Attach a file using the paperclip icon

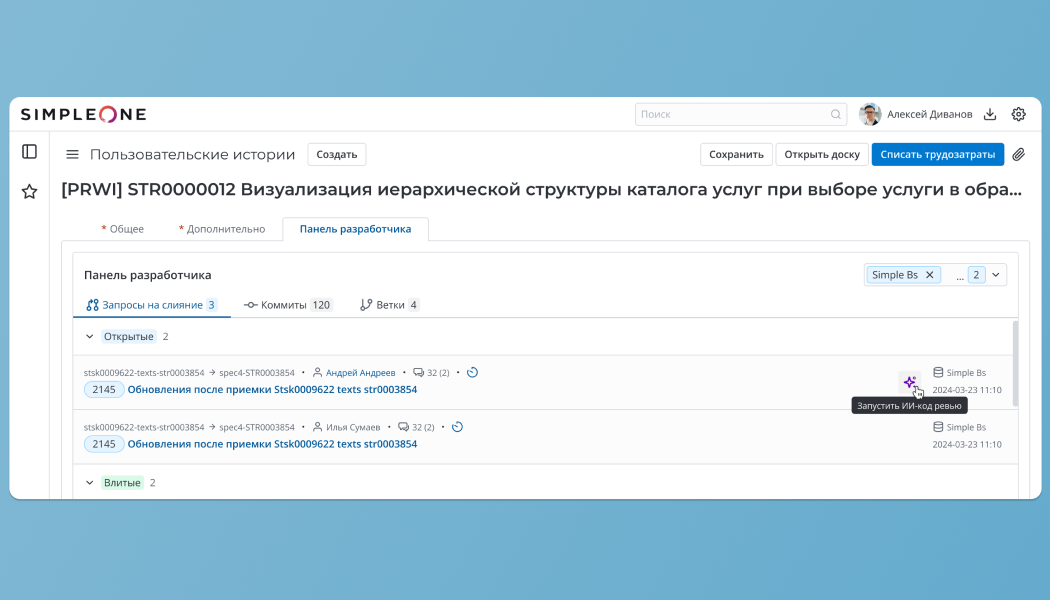click(x=1019, y=155)
